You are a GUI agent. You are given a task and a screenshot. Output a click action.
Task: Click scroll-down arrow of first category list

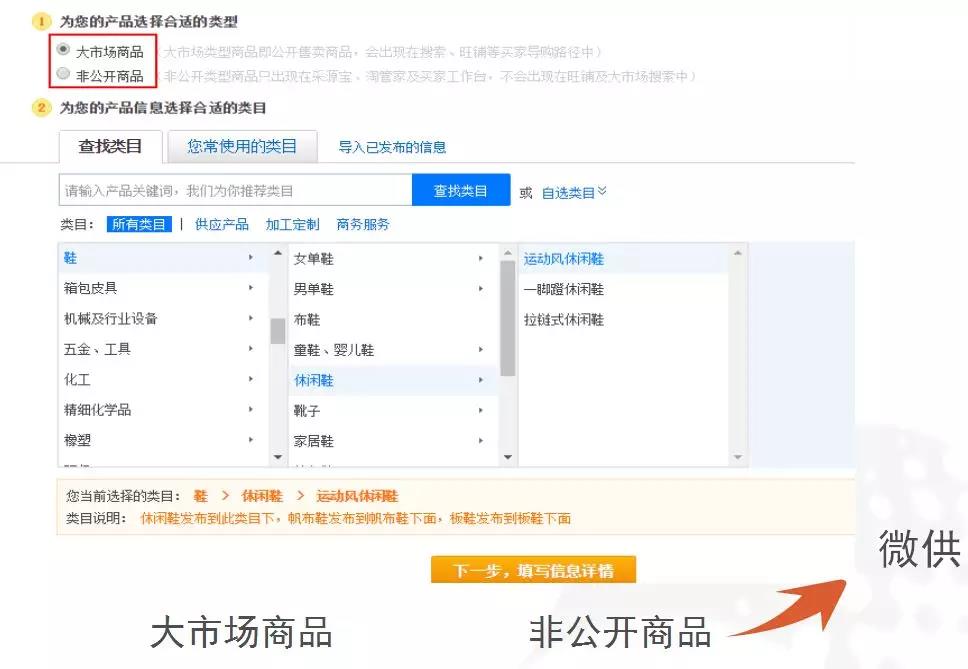[278, 457]
